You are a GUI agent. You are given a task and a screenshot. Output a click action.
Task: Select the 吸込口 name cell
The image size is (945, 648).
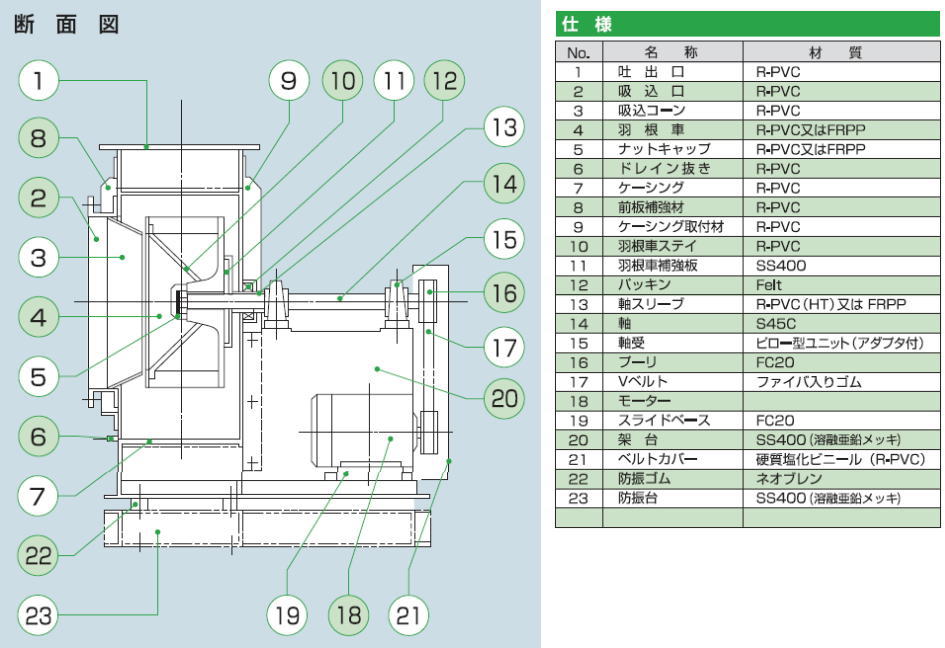click(x=673, y=92)
